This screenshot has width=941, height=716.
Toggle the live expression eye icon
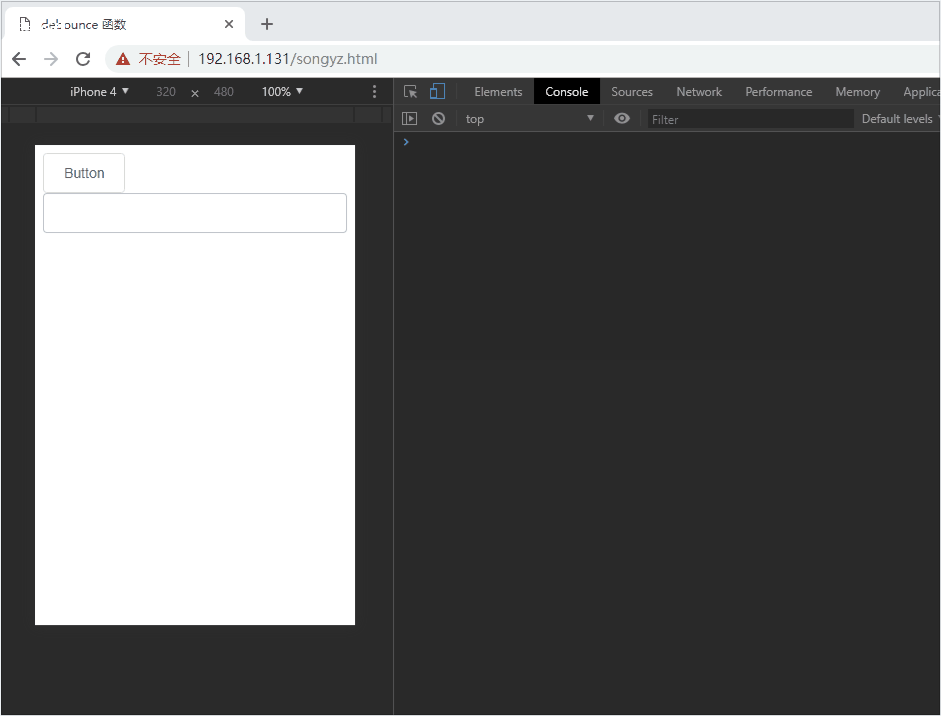click(x=622, y=118)
